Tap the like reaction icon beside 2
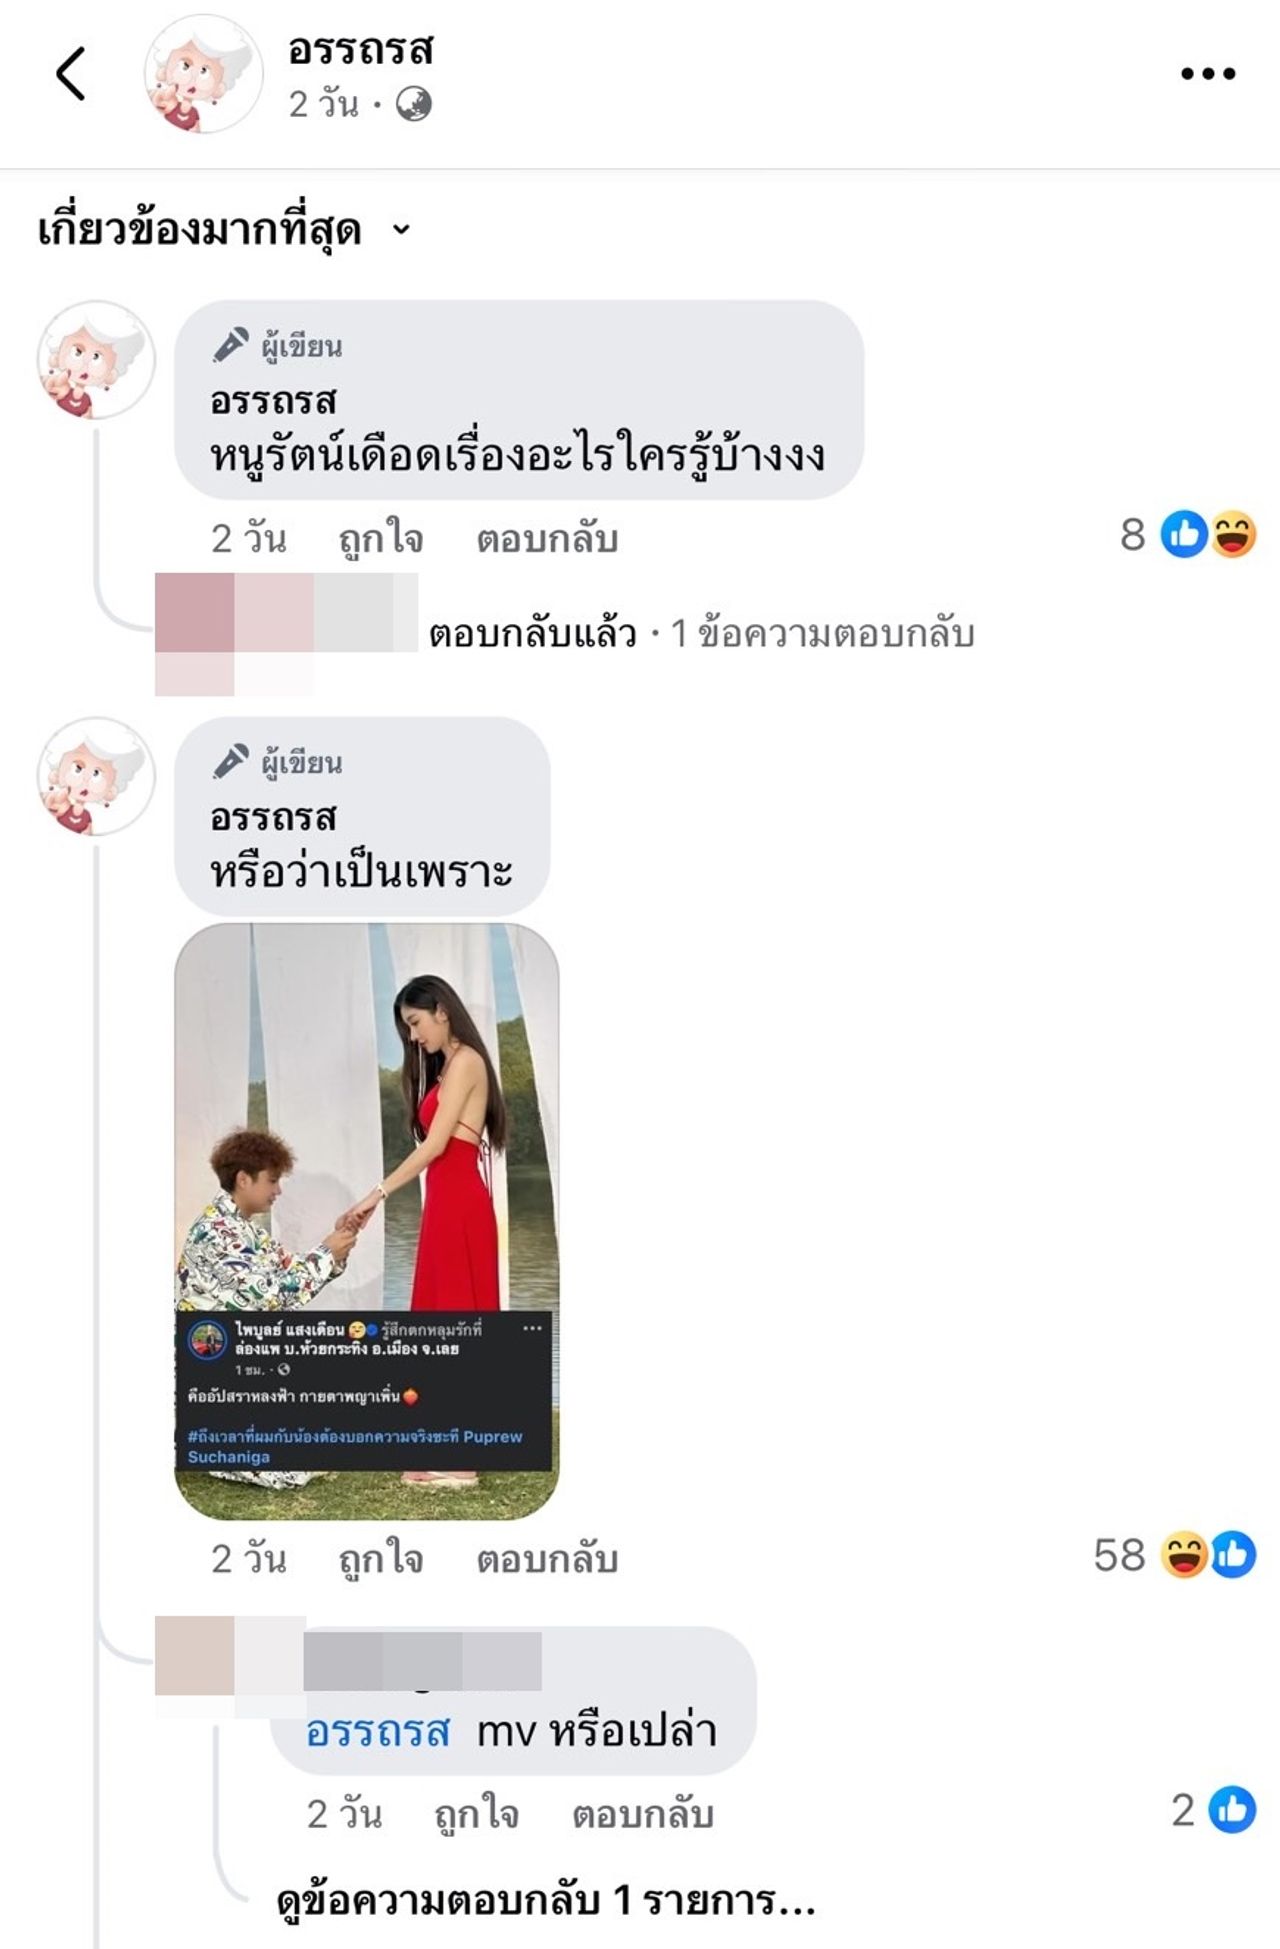Viewport: 1280px width, 1949px height. pos(1232,1810)
